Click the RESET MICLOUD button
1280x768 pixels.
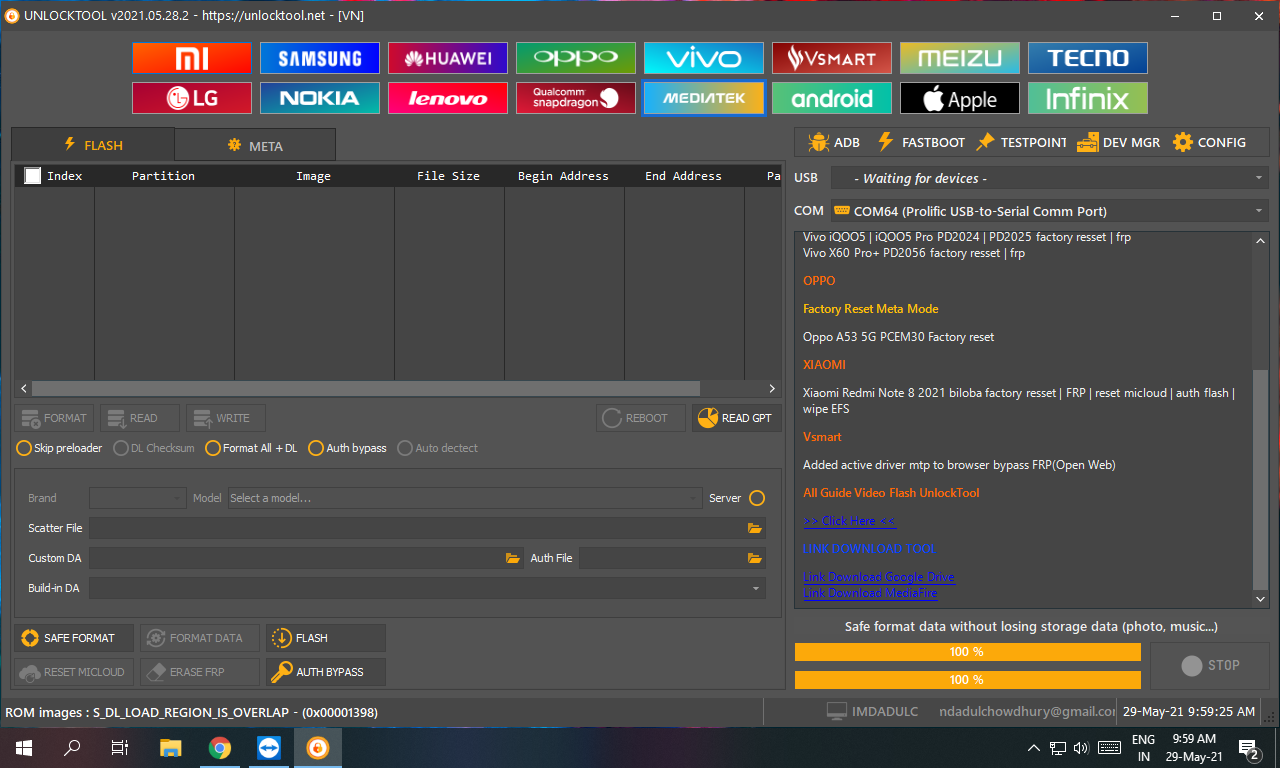tap(73, 672)
